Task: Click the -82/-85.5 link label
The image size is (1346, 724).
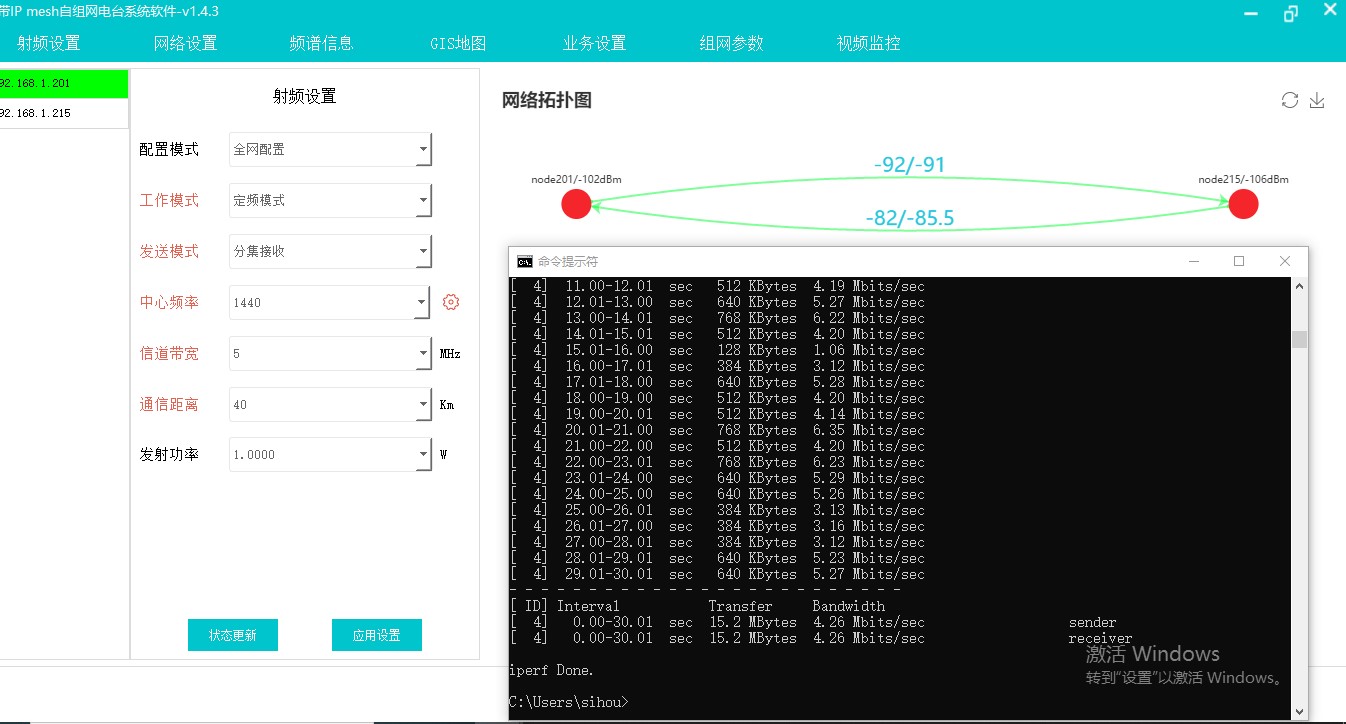Action: click(x=909, y=218)
